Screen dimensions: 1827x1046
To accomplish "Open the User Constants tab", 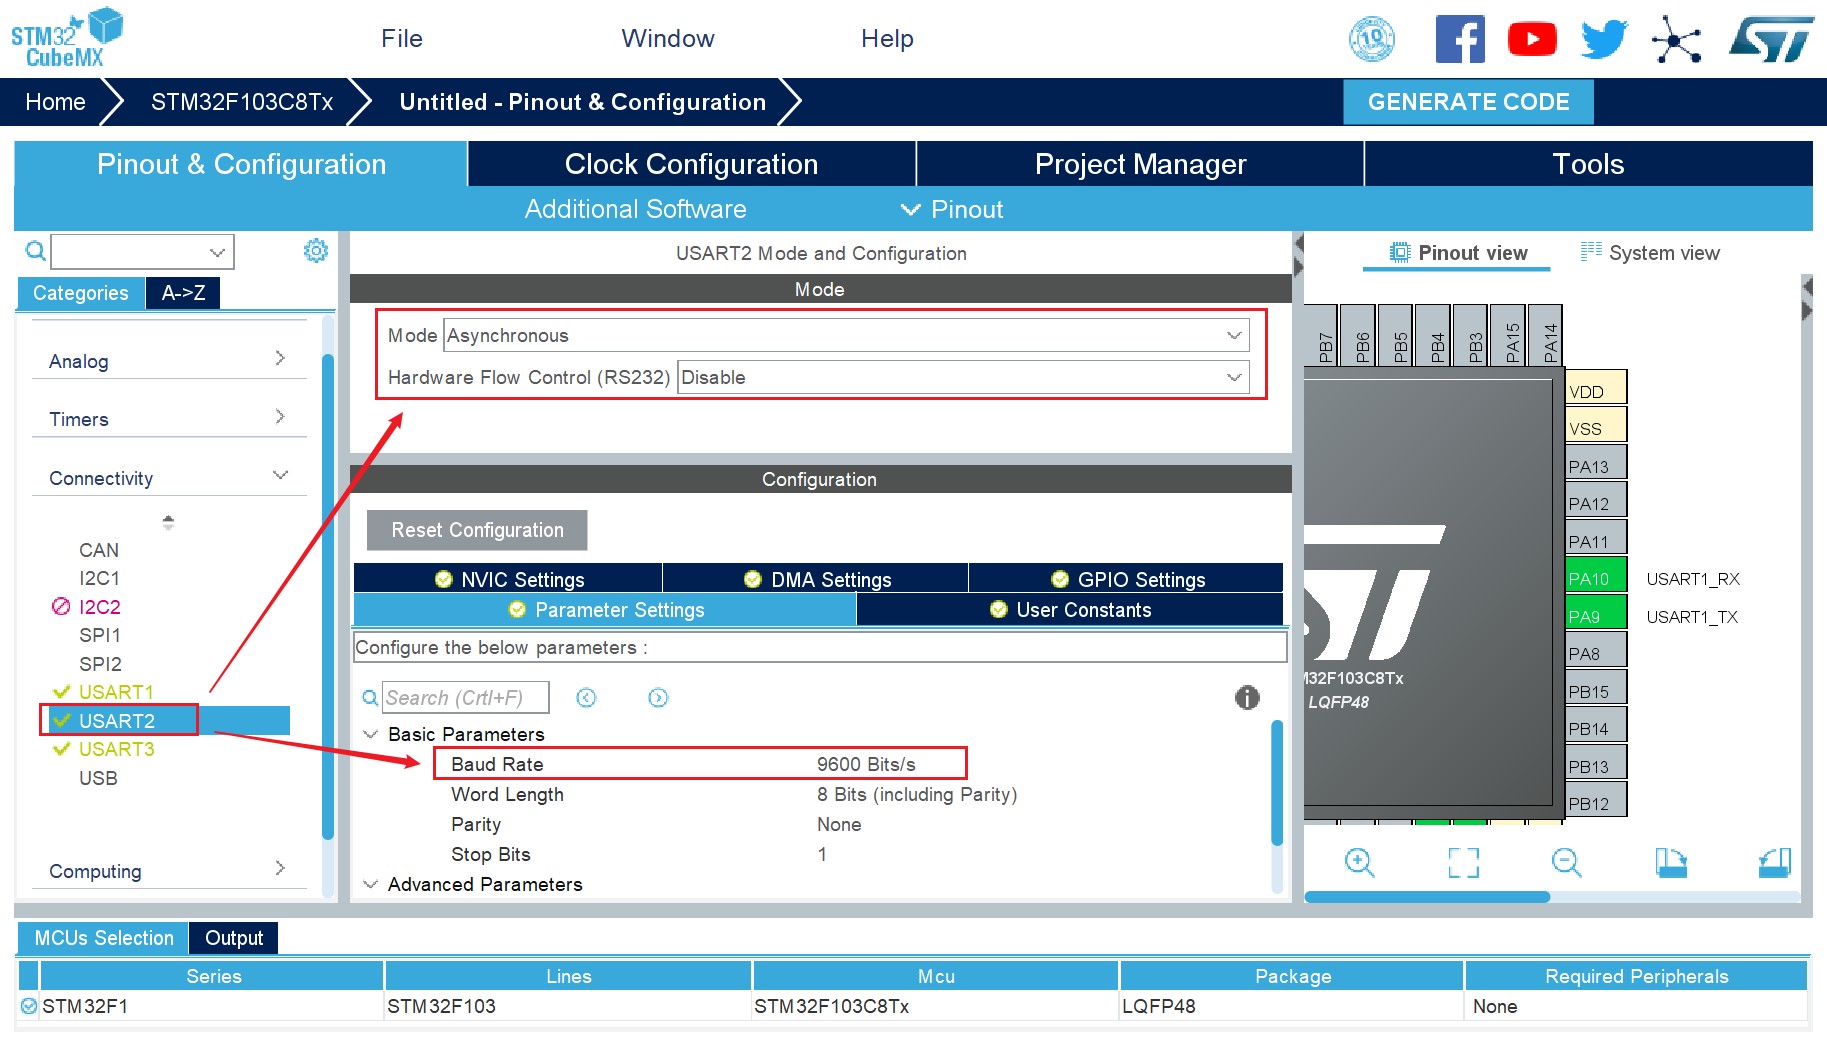I will (x=1070, y=609).
